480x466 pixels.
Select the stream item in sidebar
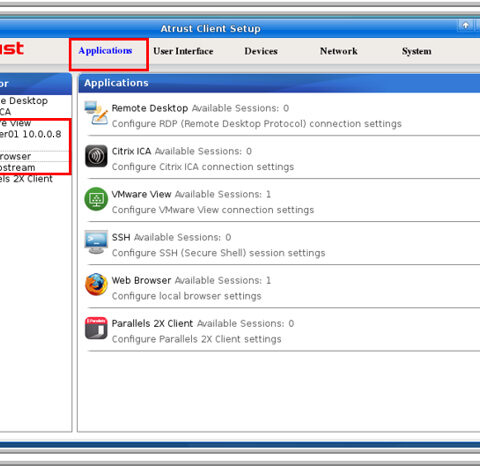[x=17, y=168]
